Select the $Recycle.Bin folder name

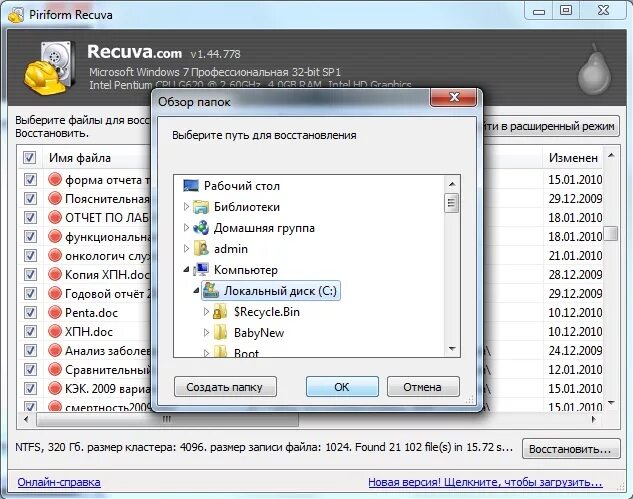pos(267,312)
